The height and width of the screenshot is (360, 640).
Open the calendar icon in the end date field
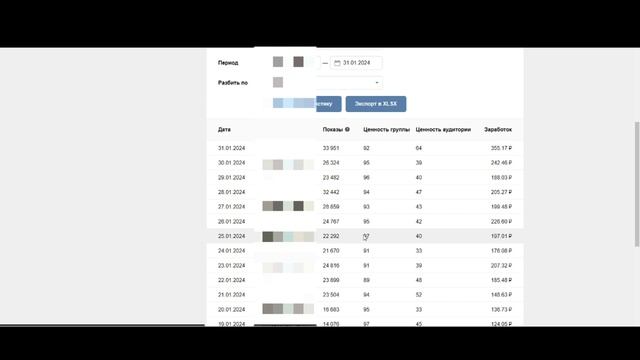point(337,63)
